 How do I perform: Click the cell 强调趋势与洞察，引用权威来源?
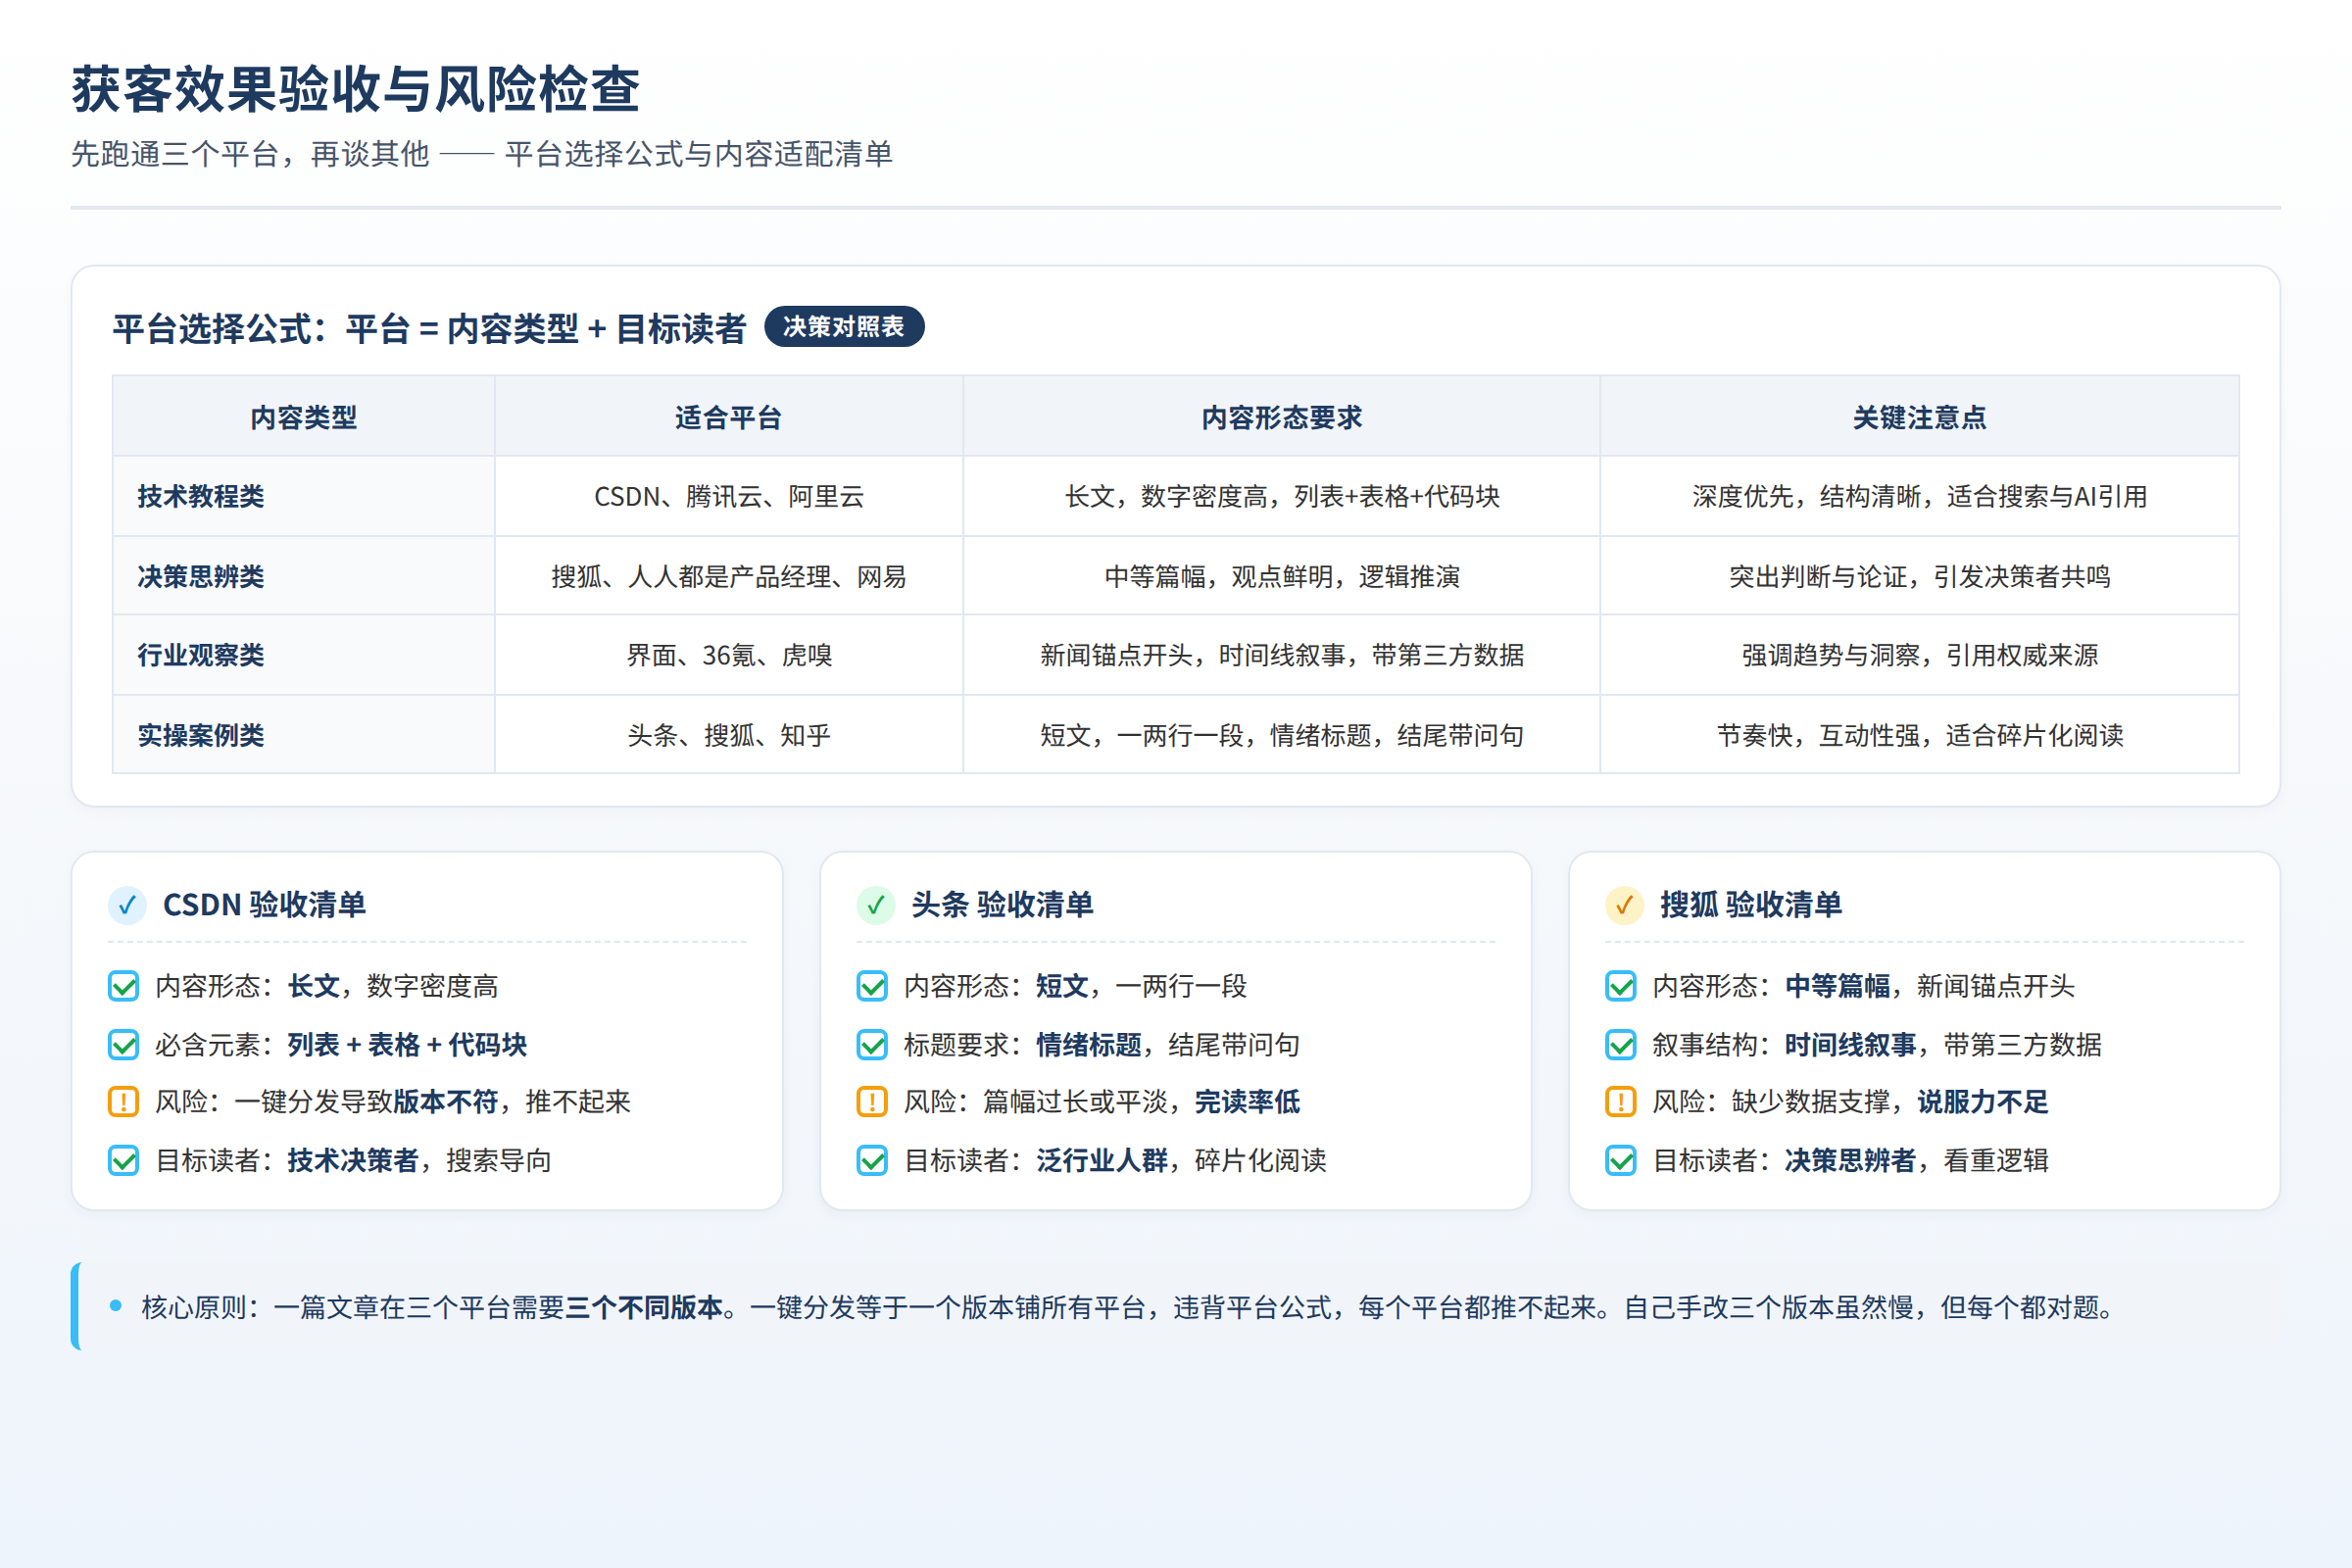(x=1920, y=656)
